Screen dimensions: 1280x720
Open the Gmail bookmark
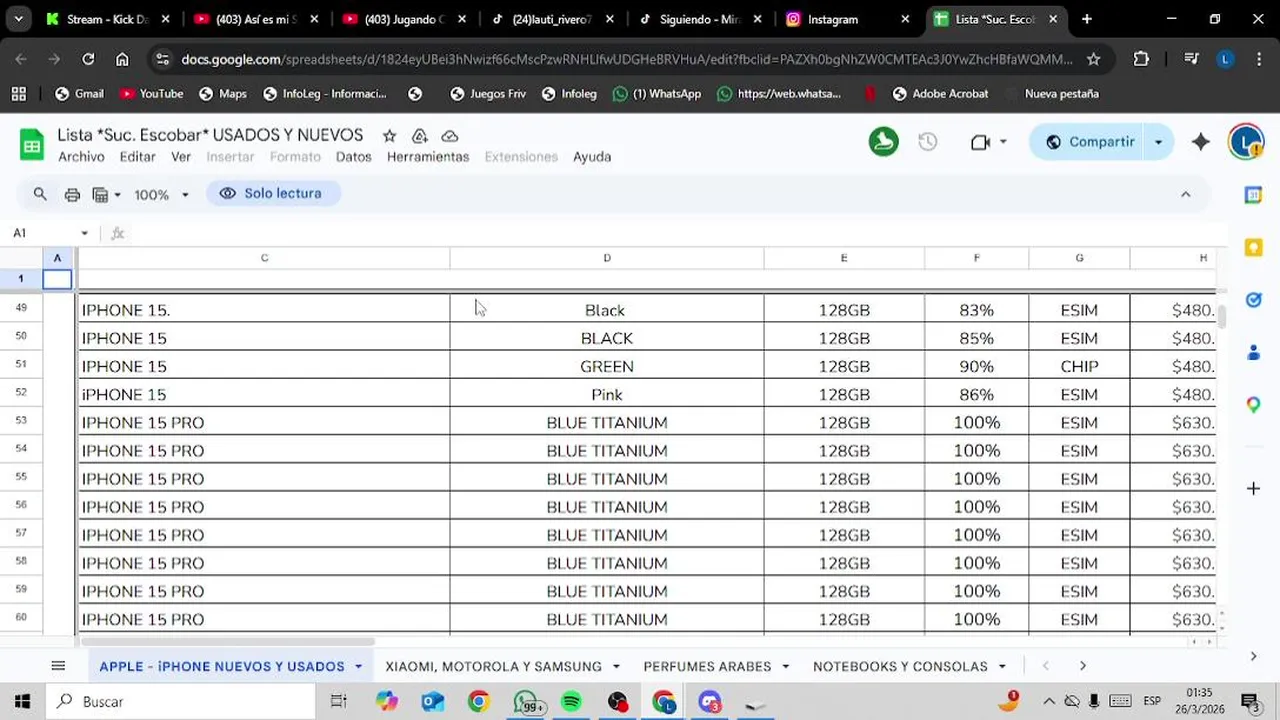[x=79, y=94]
